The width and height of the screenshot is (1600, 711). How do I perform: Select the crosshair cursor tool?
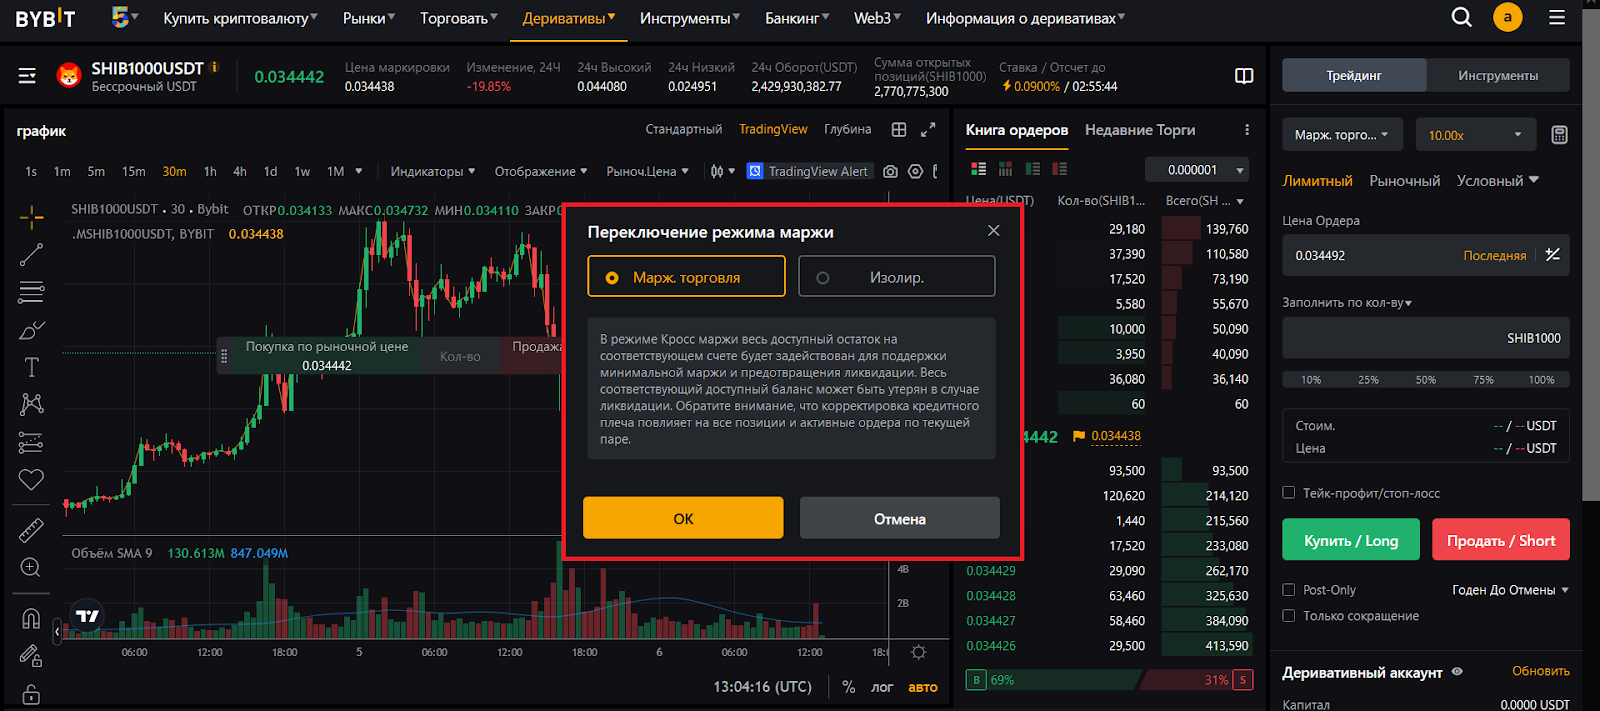(x=31, y=217)
